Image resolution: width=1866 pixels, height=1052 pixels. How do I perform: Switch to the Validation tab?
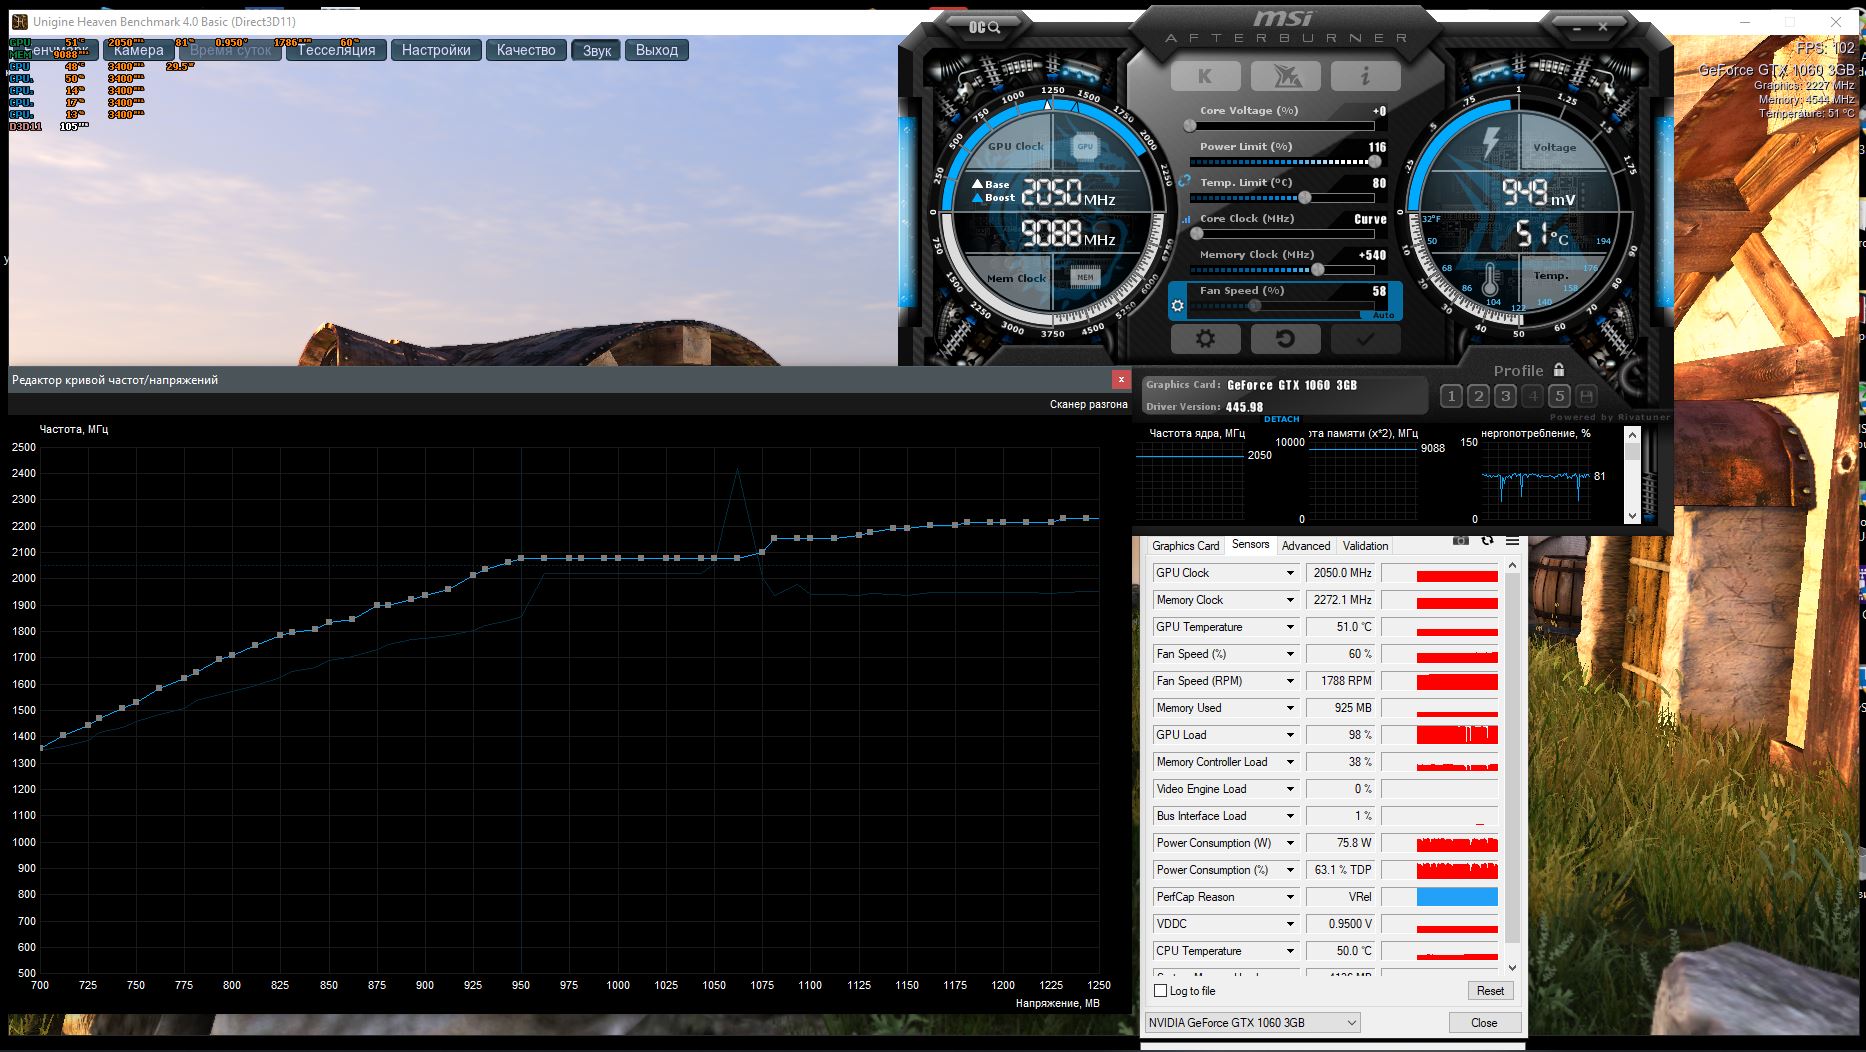pyautogui.click(x=1365, y=546)
